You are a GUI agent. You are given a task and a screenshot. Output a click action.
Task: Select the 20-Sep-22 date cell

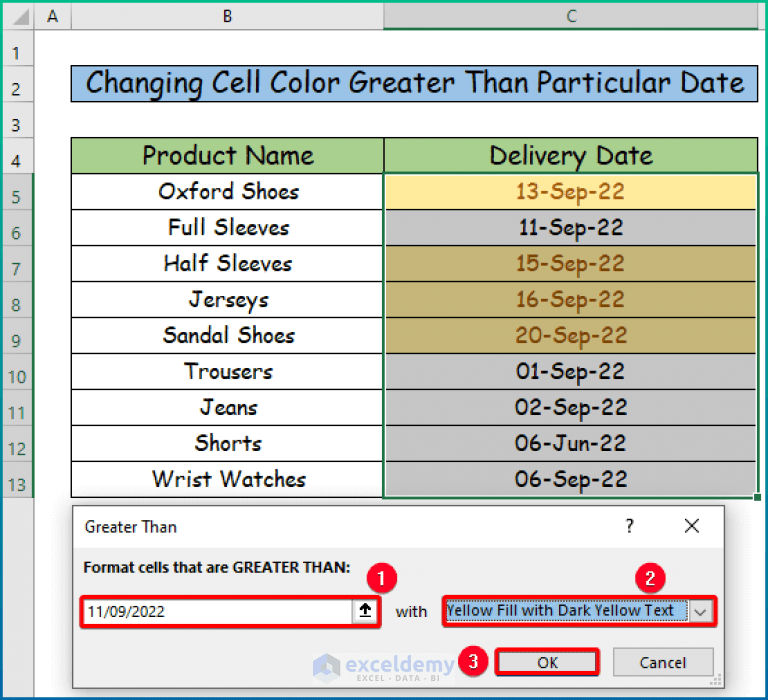(x=571, y=336)
